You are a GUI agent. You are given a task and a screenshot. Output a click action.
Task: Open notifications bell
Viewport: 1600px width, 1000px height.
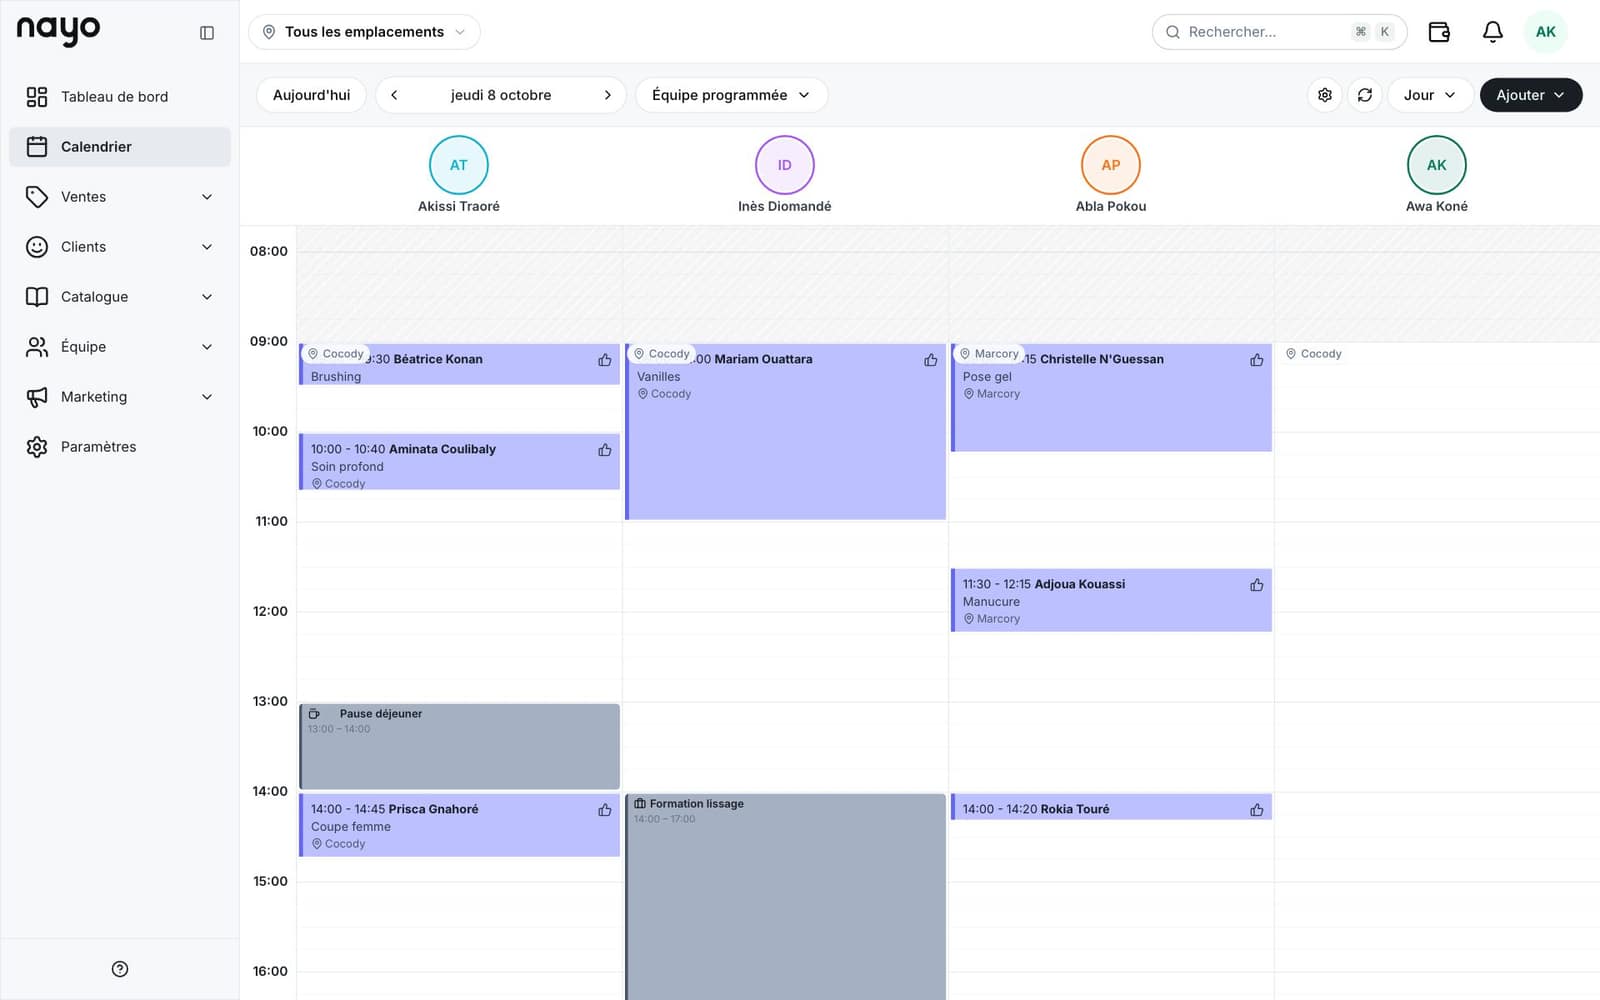pos(1492,32)
